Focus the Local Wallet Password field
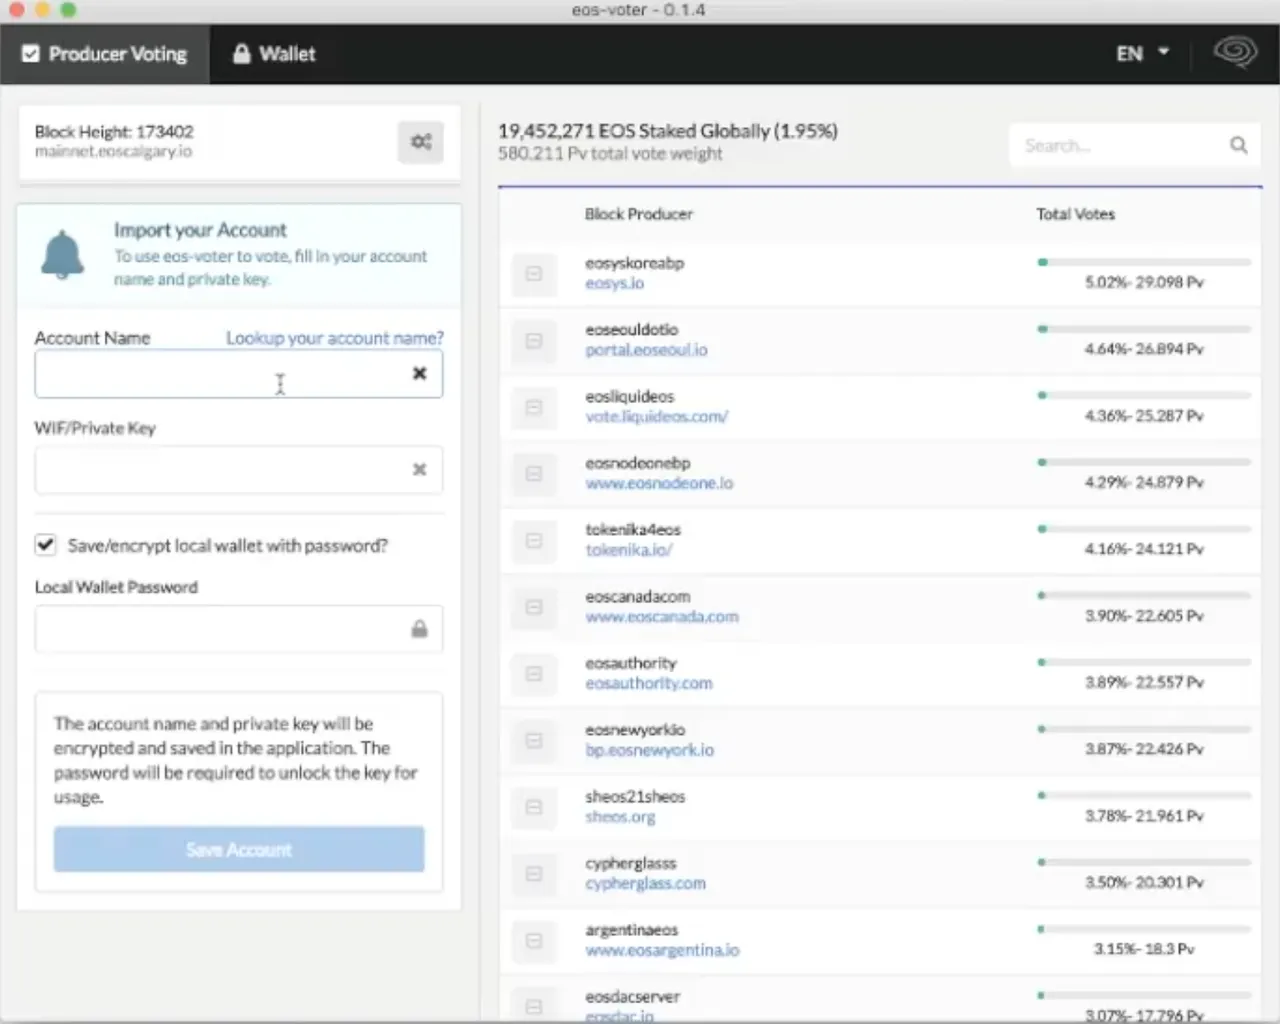 (239, 629)
